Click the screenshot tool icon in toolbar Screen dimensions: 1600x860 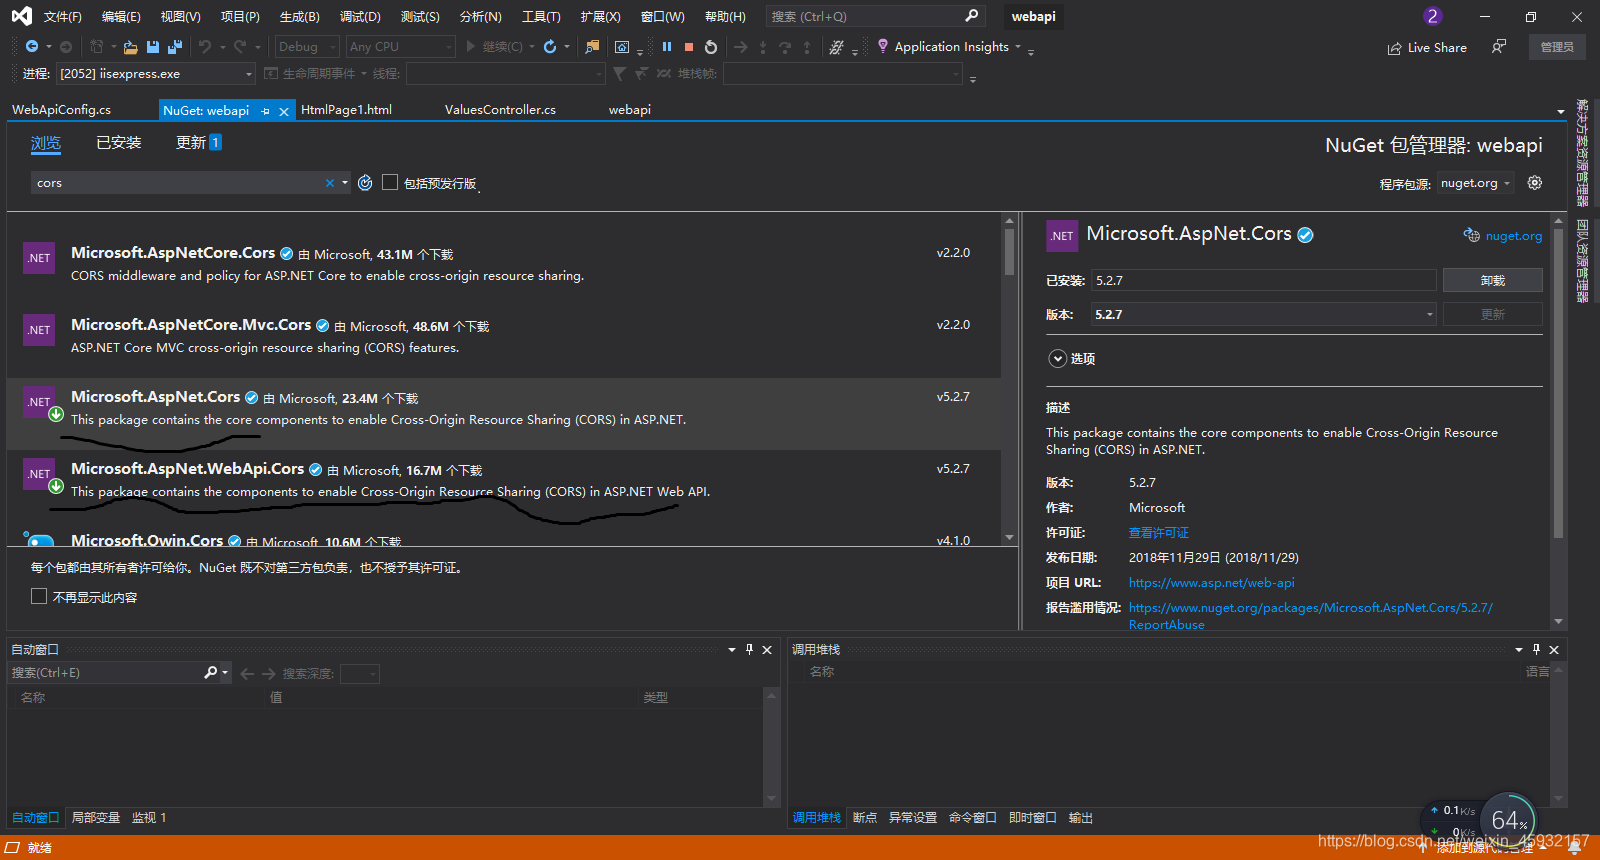pos(622,47)
